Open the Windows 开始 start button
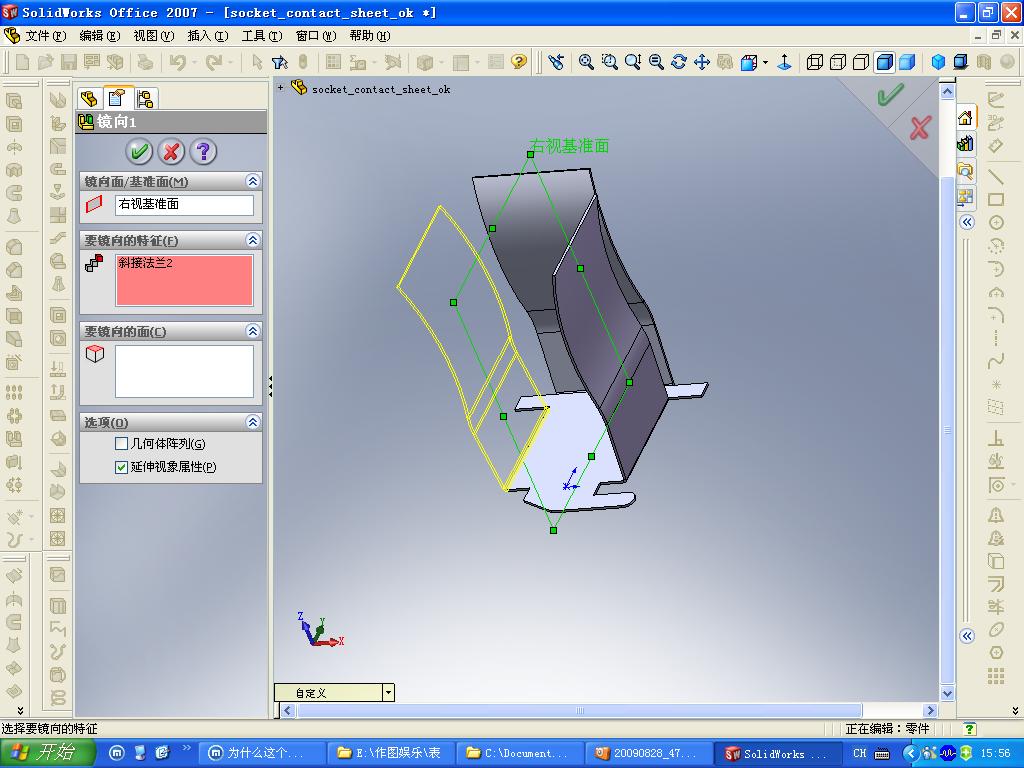1024x768 pixels. (47, 753)
